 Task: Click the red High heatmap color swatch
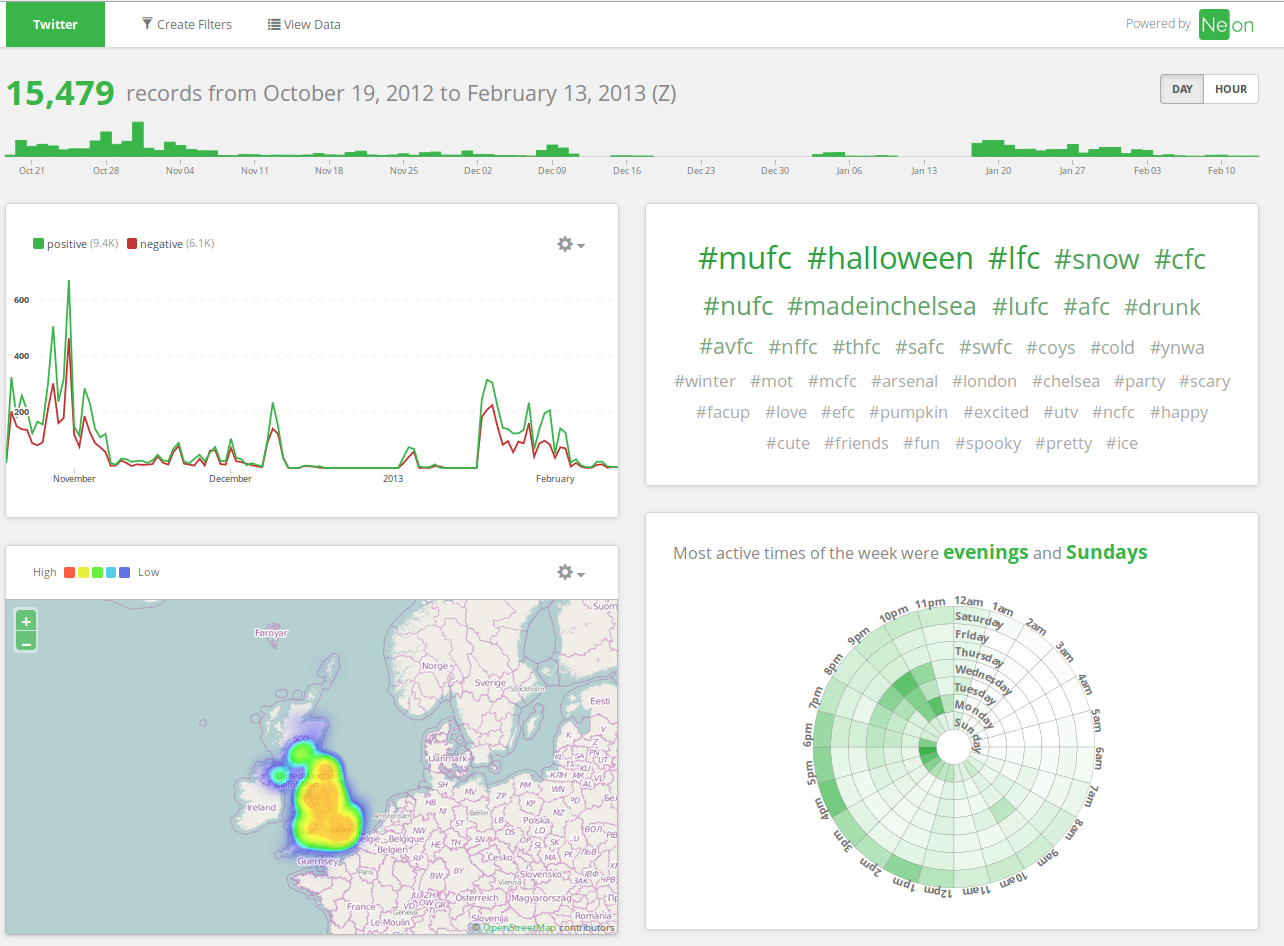[69, 572]
